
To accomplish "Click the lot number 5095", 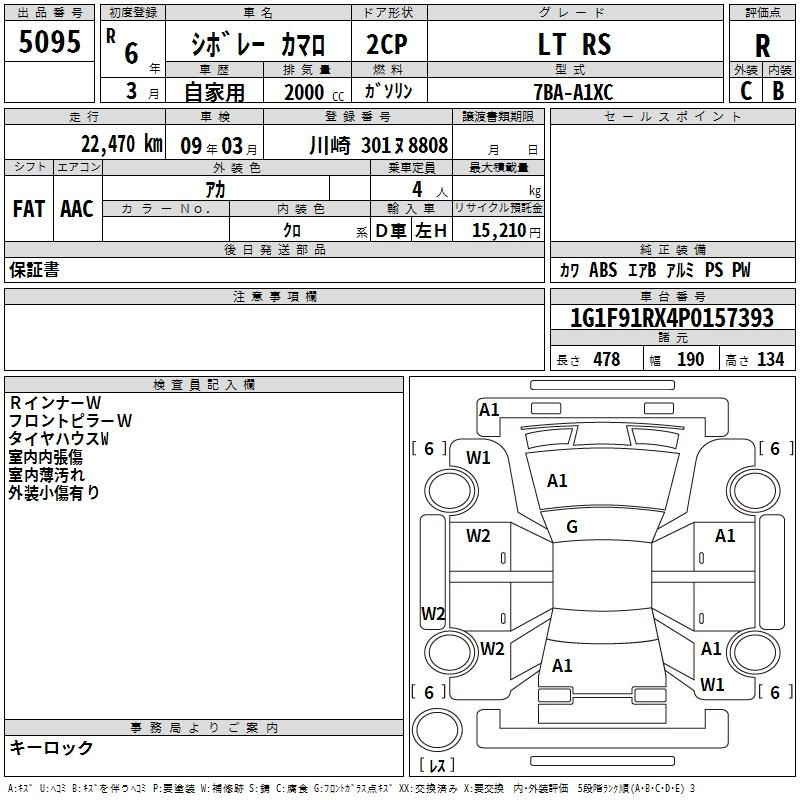I will tap(50, 44).
